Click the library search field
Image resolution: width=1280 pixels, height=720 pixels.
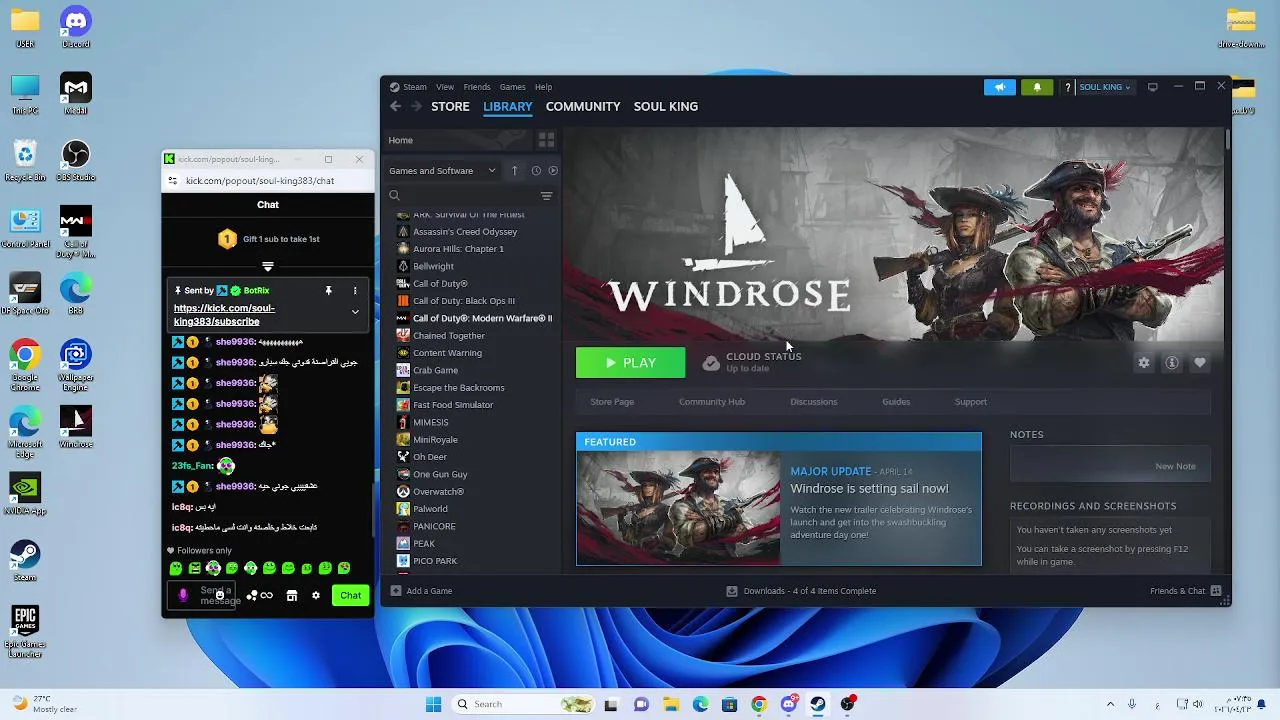460,196
